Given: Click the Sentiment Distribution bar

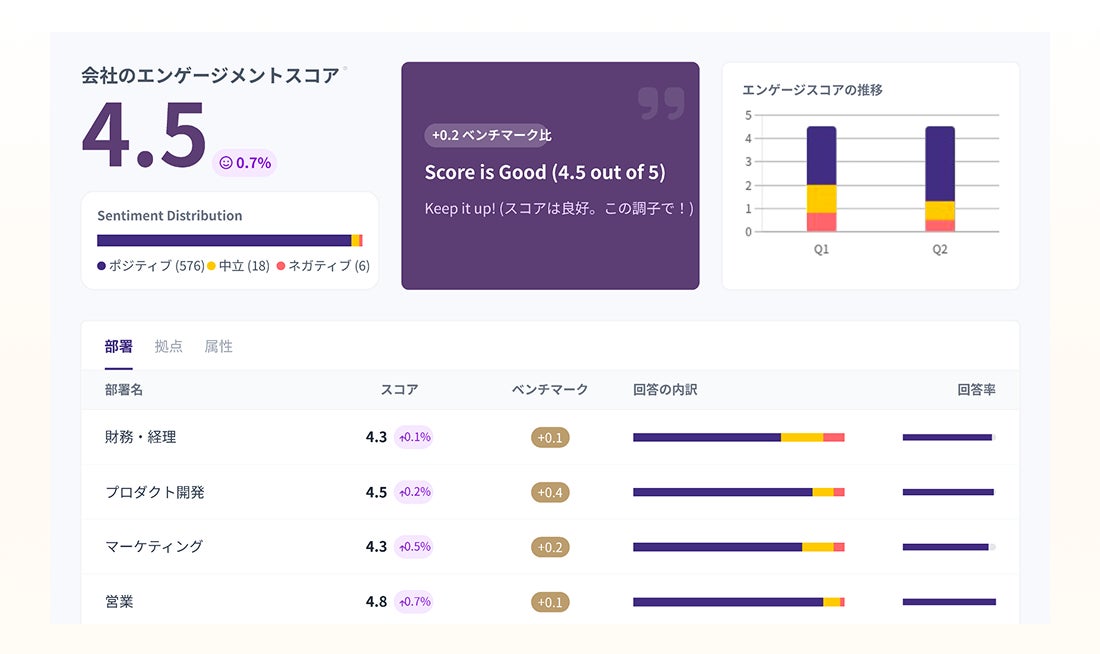Looking at the screenshot, I should (x=229, y=240).
